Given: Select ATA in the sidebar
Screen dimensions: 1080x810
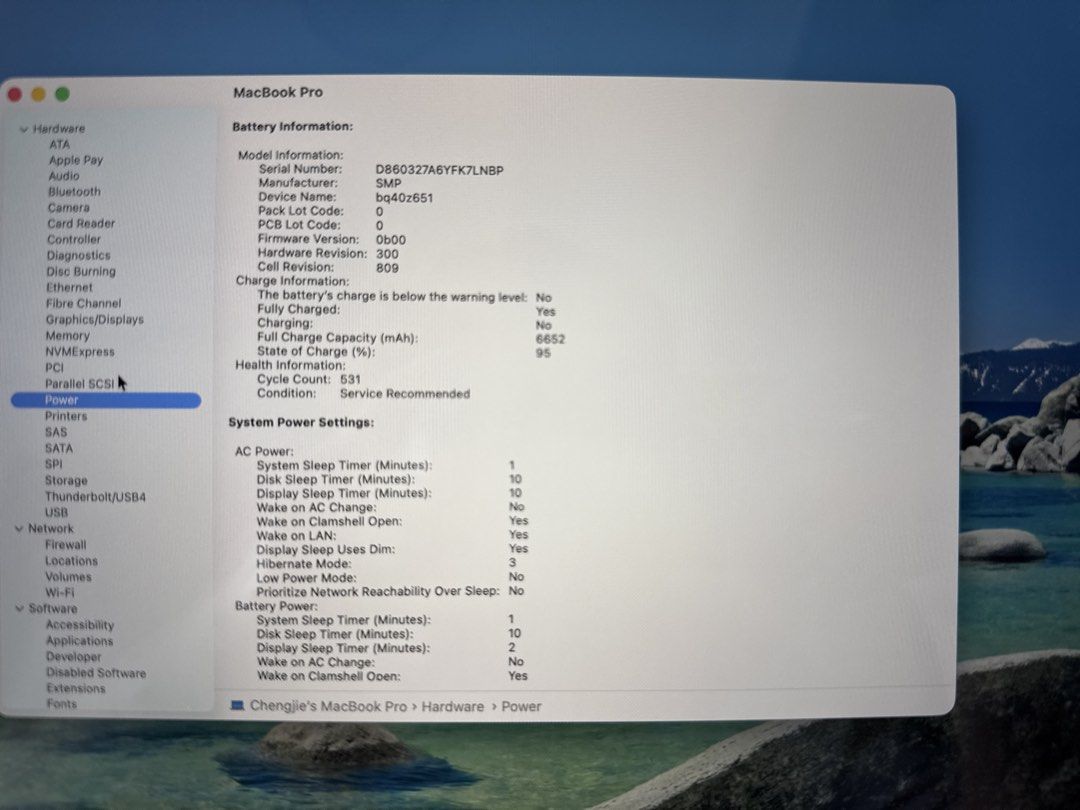Looking at the screenshot, I should [59, 144].
